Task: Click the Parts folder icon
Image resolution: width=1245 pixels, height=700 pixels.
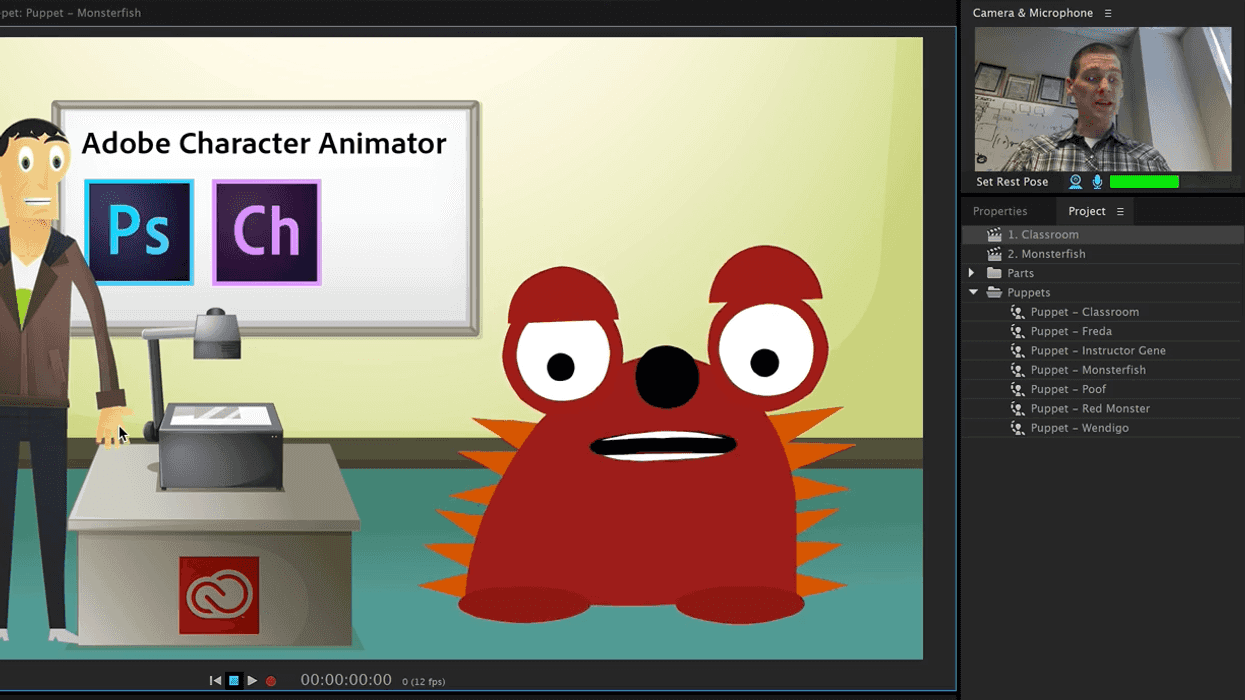Action: [x=994, y=273]
